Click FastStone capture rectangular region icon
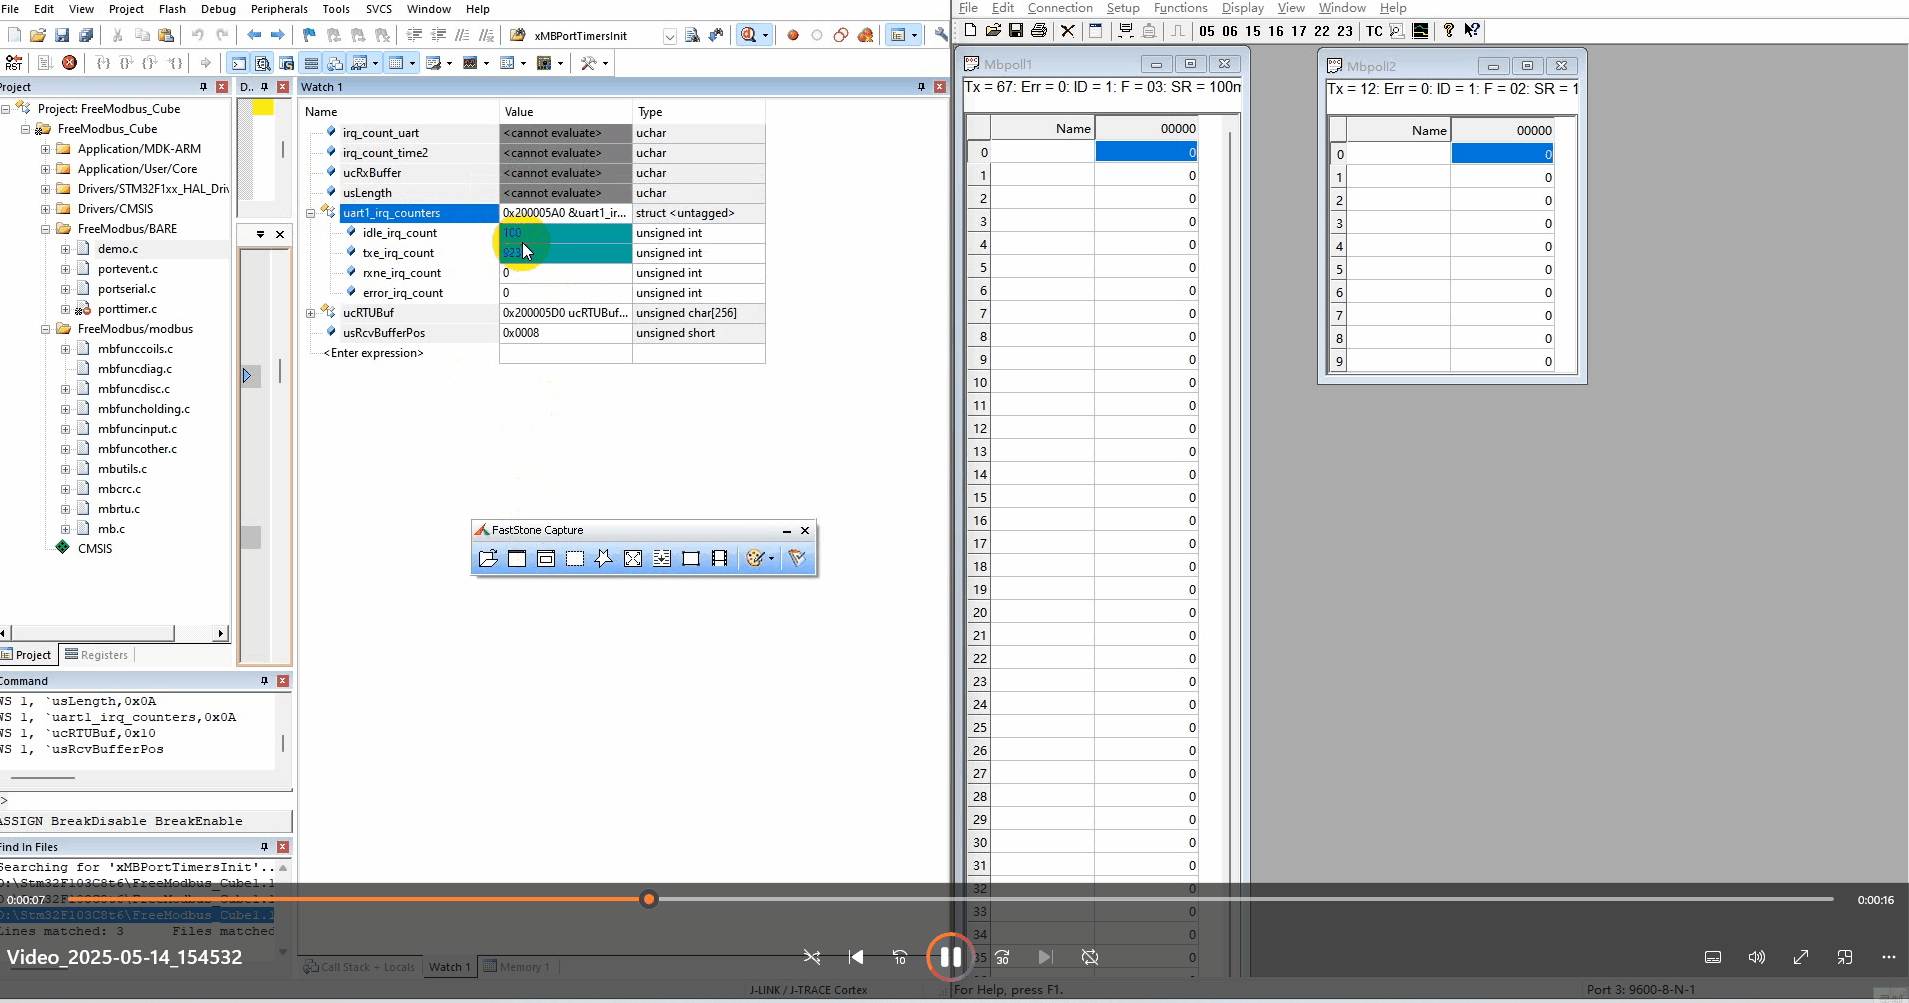The width and height of the screenshot is (1909, 1003). point(575,559)
